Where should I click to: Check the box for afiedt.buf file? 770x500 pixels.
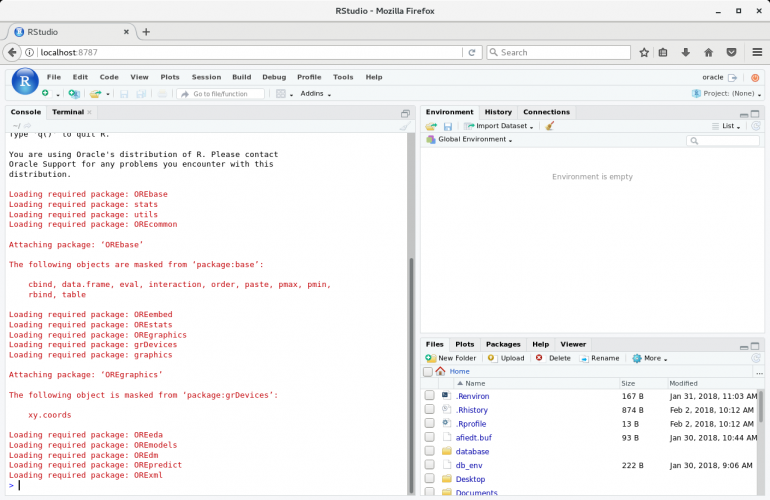tap(430, 437)
